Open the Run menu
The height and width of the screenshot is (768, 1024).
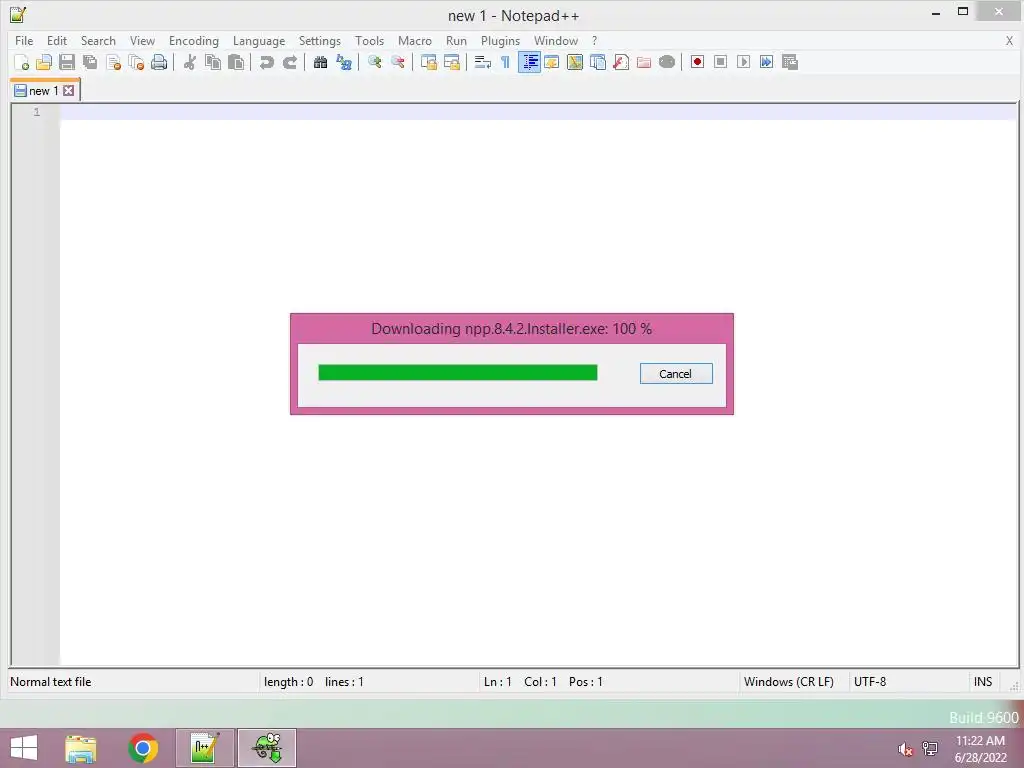pos(456,40)
